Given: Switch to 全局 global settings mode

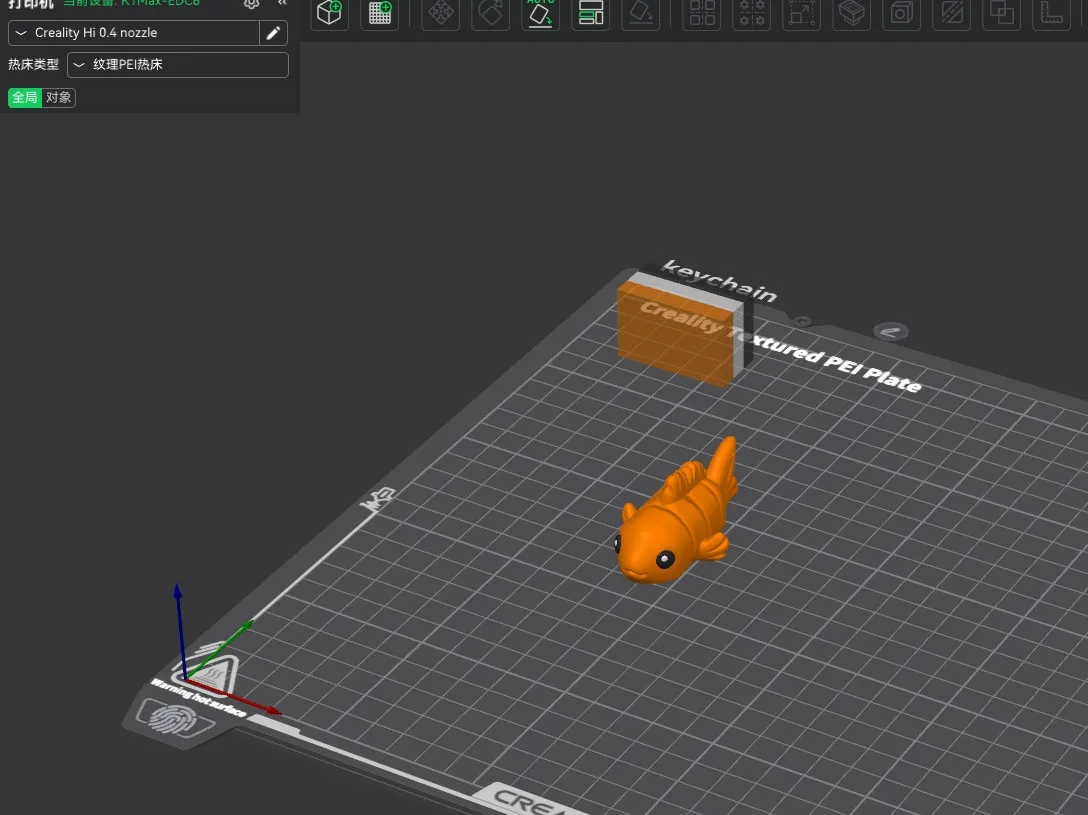Looking at the screenshot, I should click(x=25, y=98).
